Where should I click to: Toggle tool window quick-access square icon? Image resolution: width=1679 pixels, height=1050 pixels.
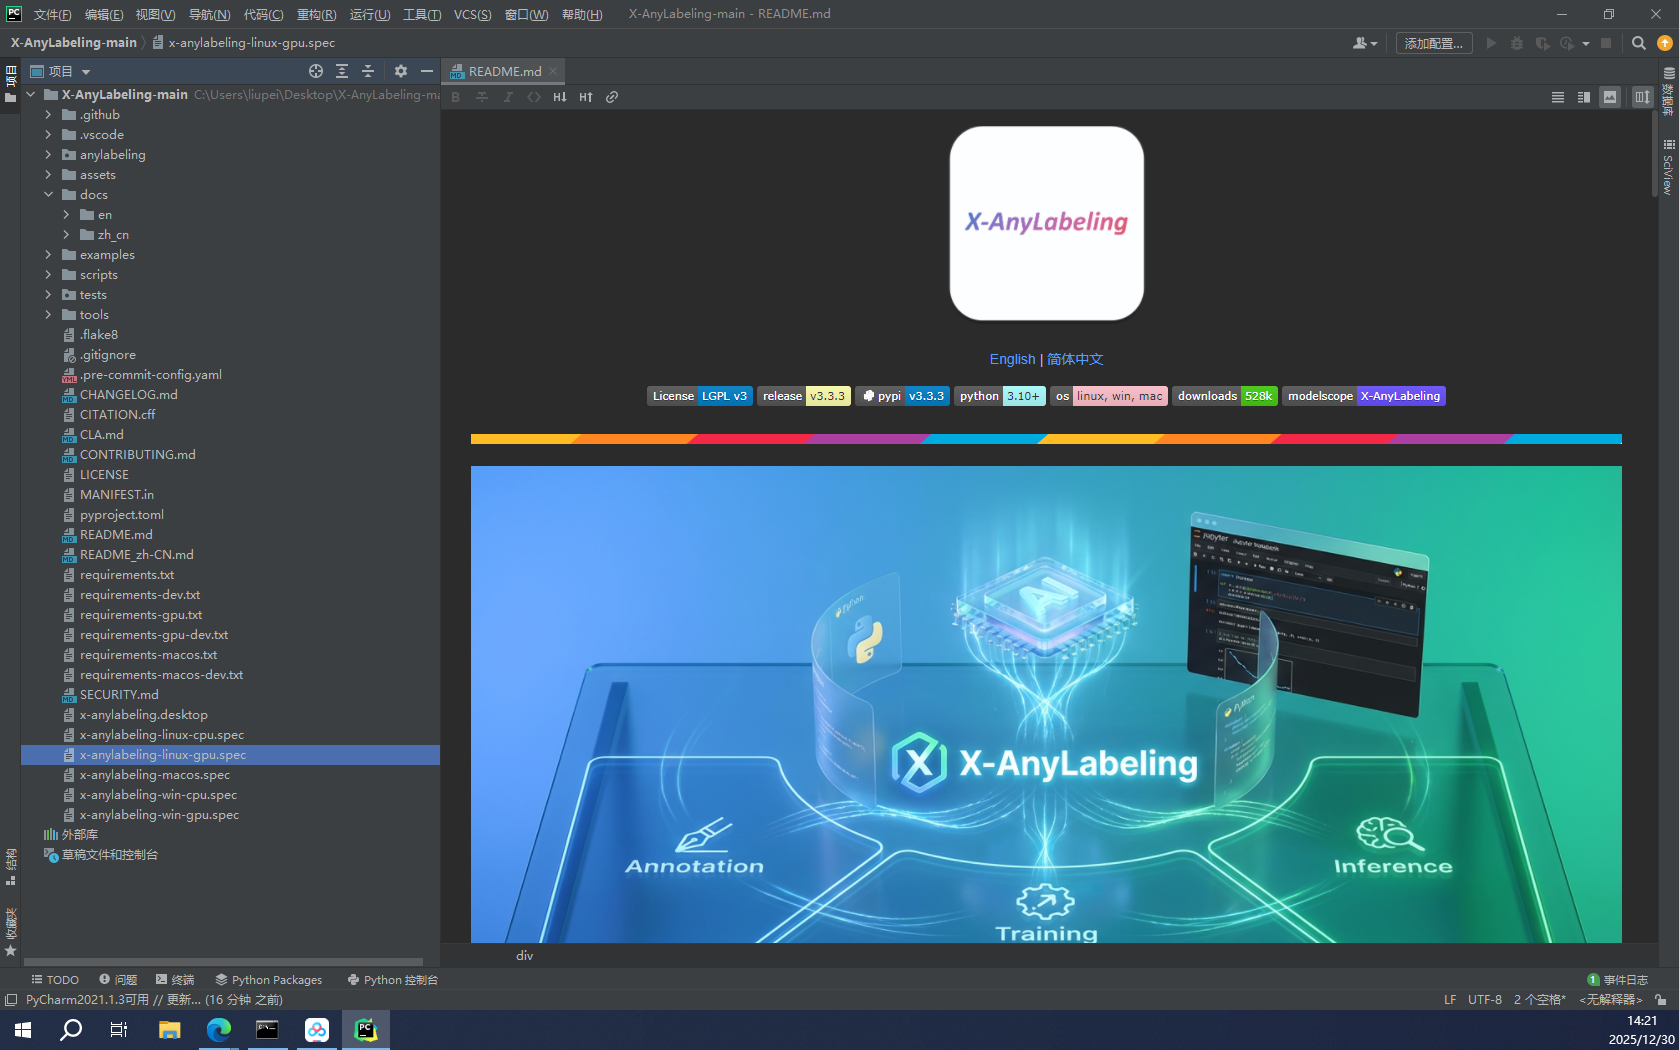[11, 999]
